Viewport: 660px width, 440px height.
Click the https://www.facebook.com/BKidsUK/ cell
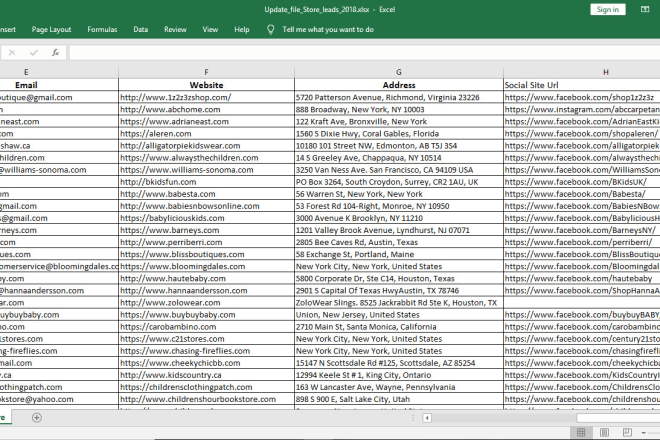582,182
